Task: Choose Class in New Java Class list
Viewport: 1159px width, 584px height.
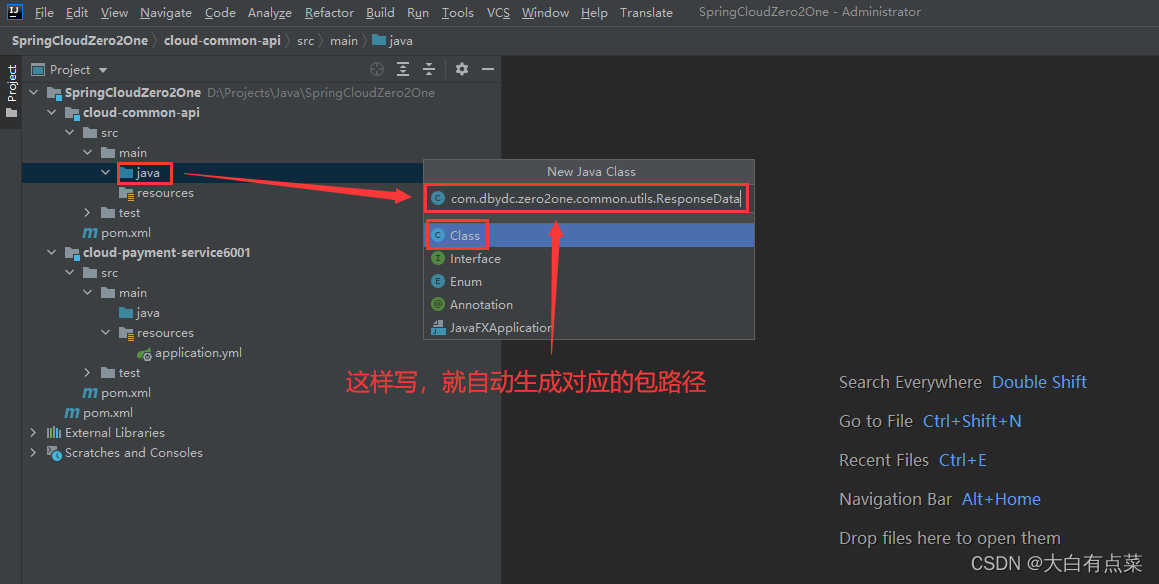Action: pyautogui.click(x=589, y=235)
